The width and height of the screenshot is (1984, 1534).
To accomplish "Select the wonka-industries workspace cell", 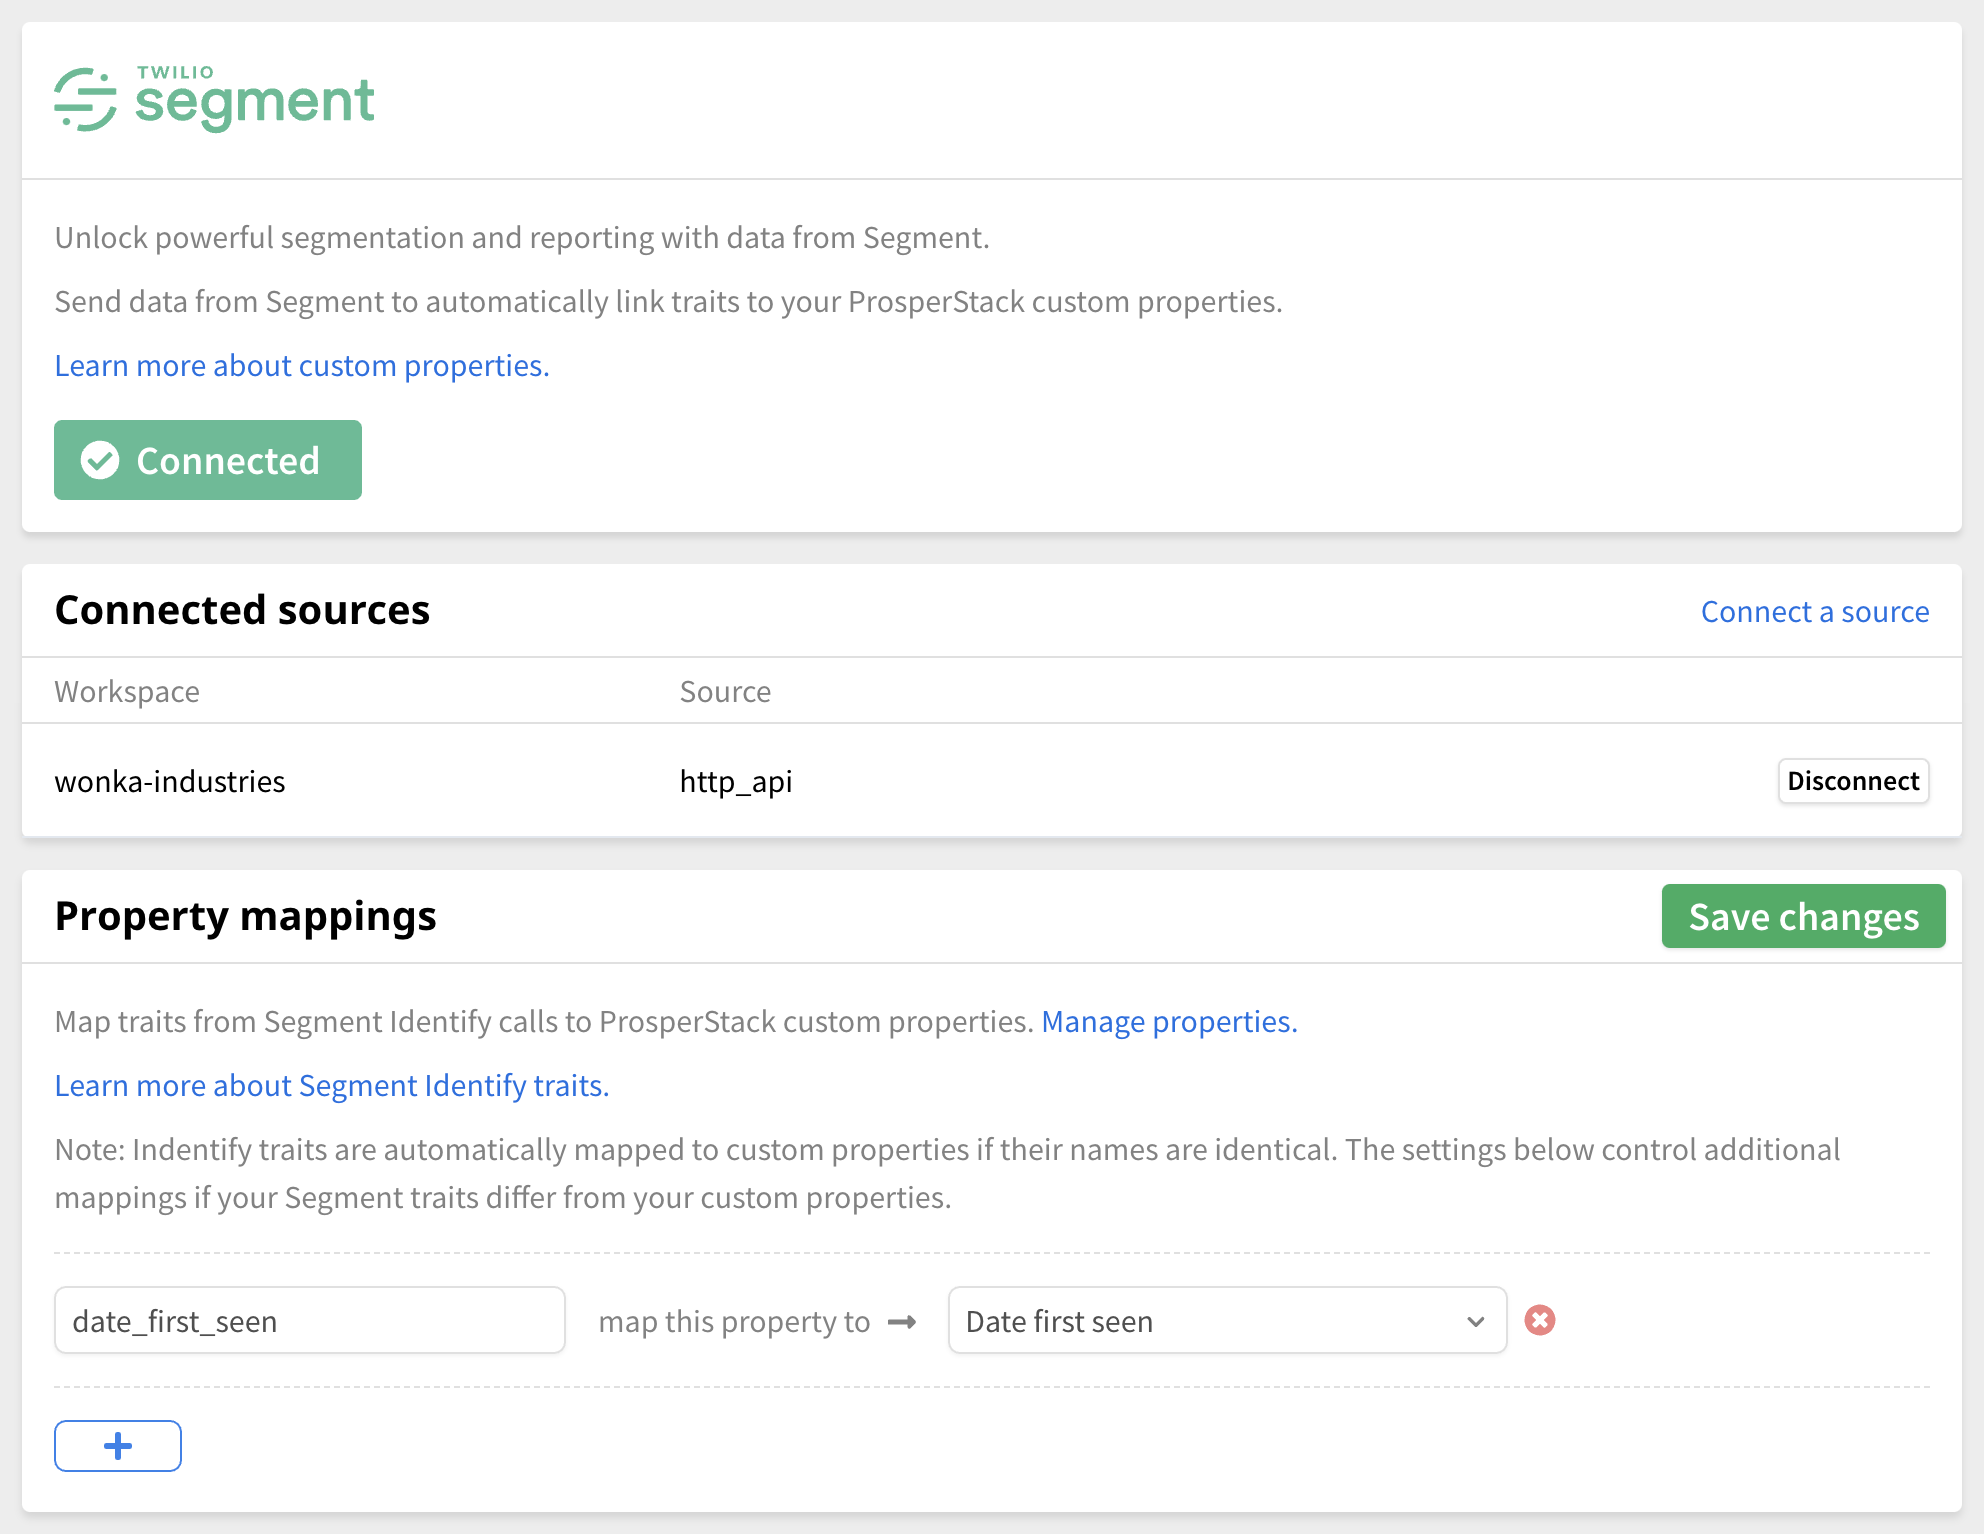I will [x=170, y=782].
